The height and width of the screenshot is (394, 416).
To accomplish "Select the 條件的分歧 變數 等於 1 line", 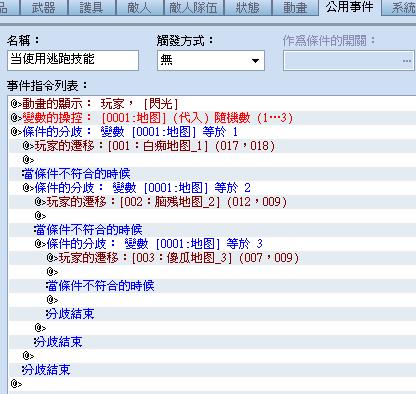I will [213, 132].
